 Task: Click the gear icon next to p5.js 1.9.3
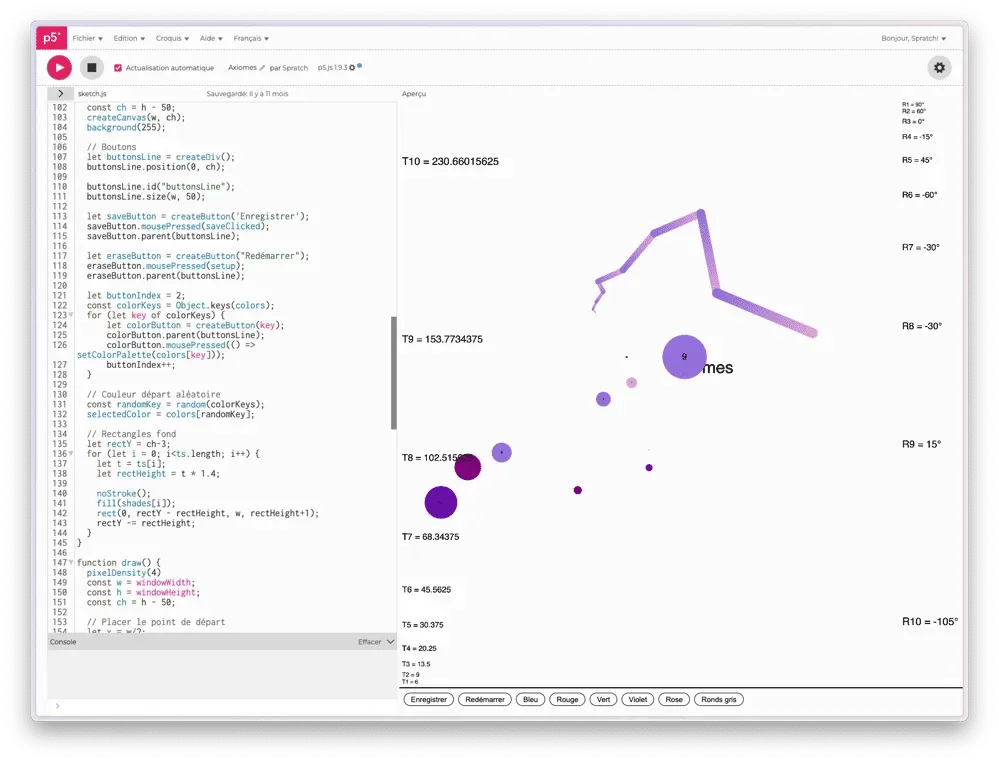tap(354, 67)
